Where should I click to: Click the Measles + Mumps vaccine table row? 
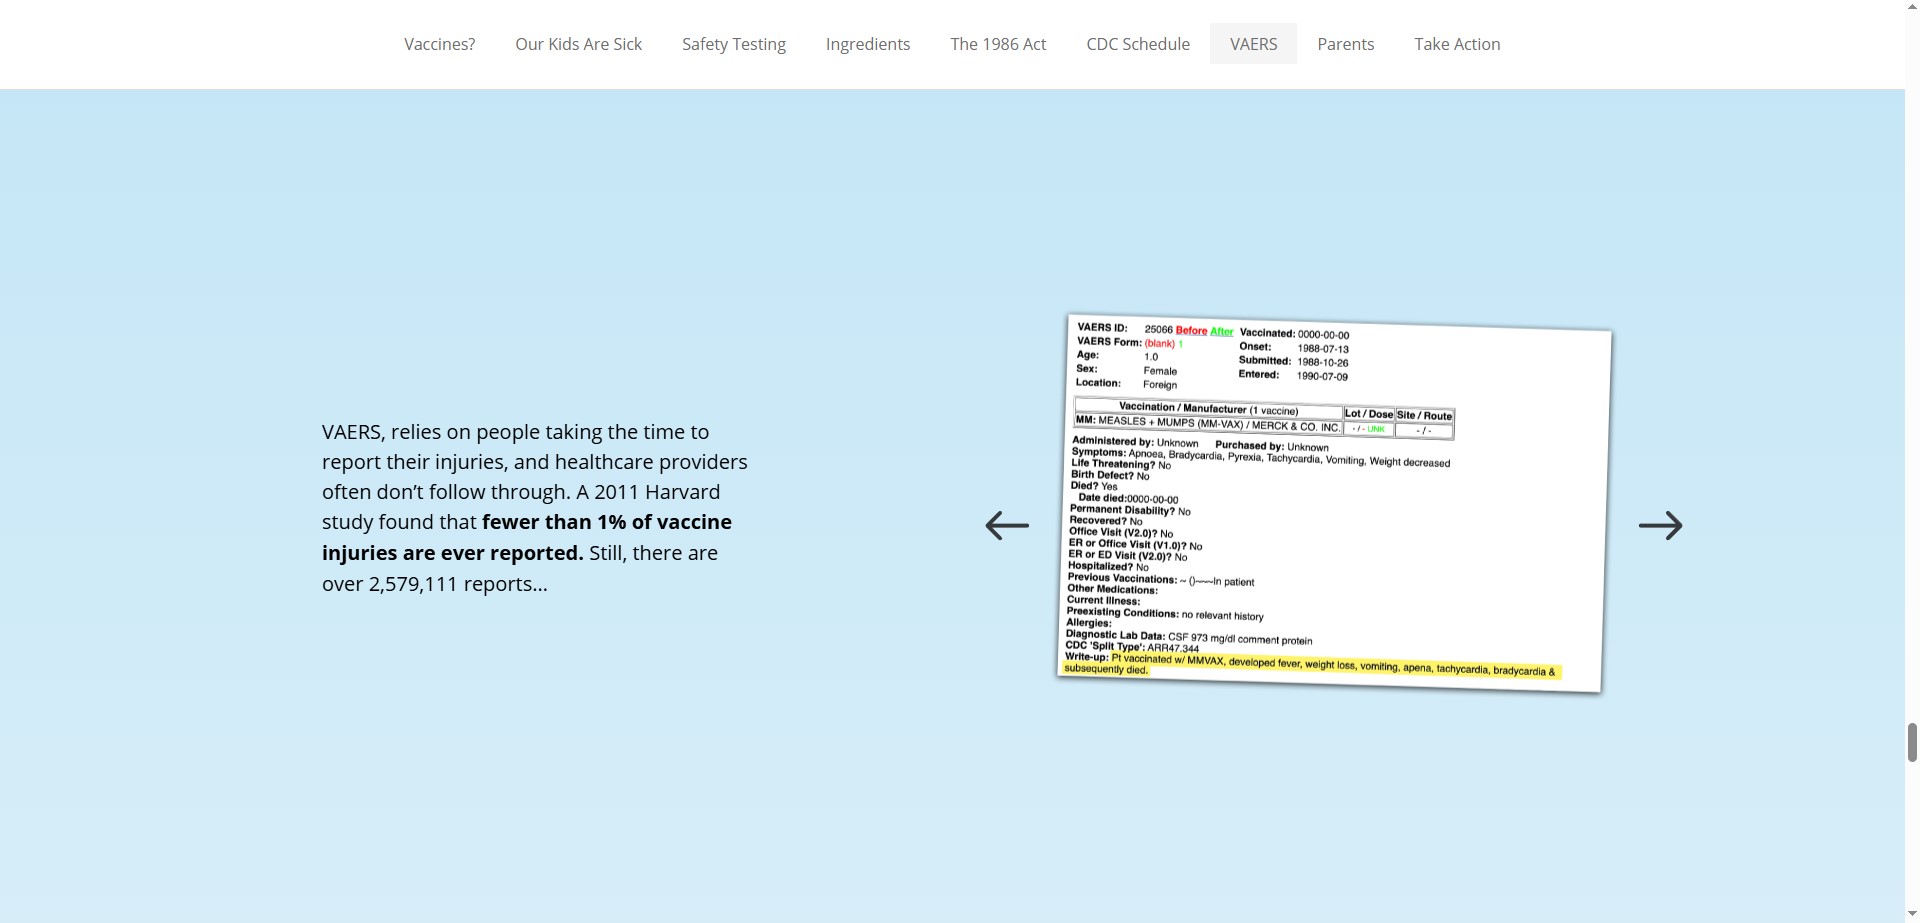1207,424
